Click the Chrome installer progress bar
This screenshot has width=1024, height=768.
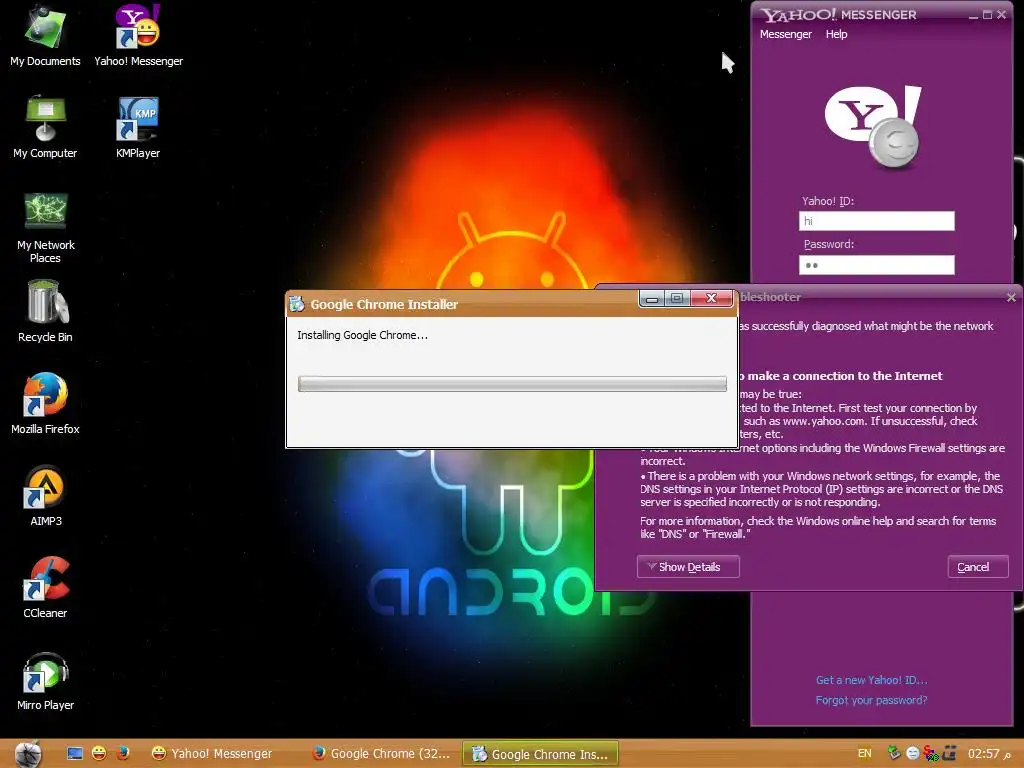512,383
